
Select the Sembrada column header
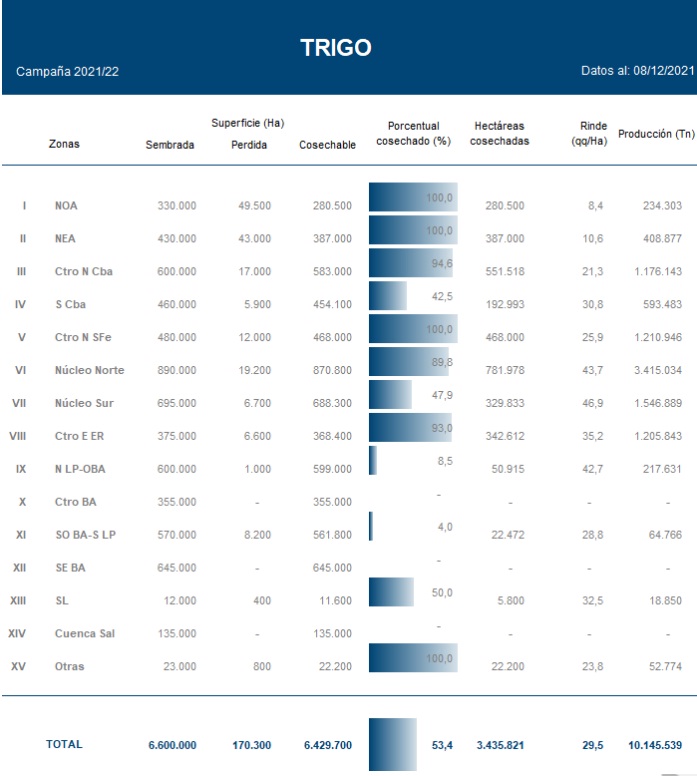coord(170,145)
